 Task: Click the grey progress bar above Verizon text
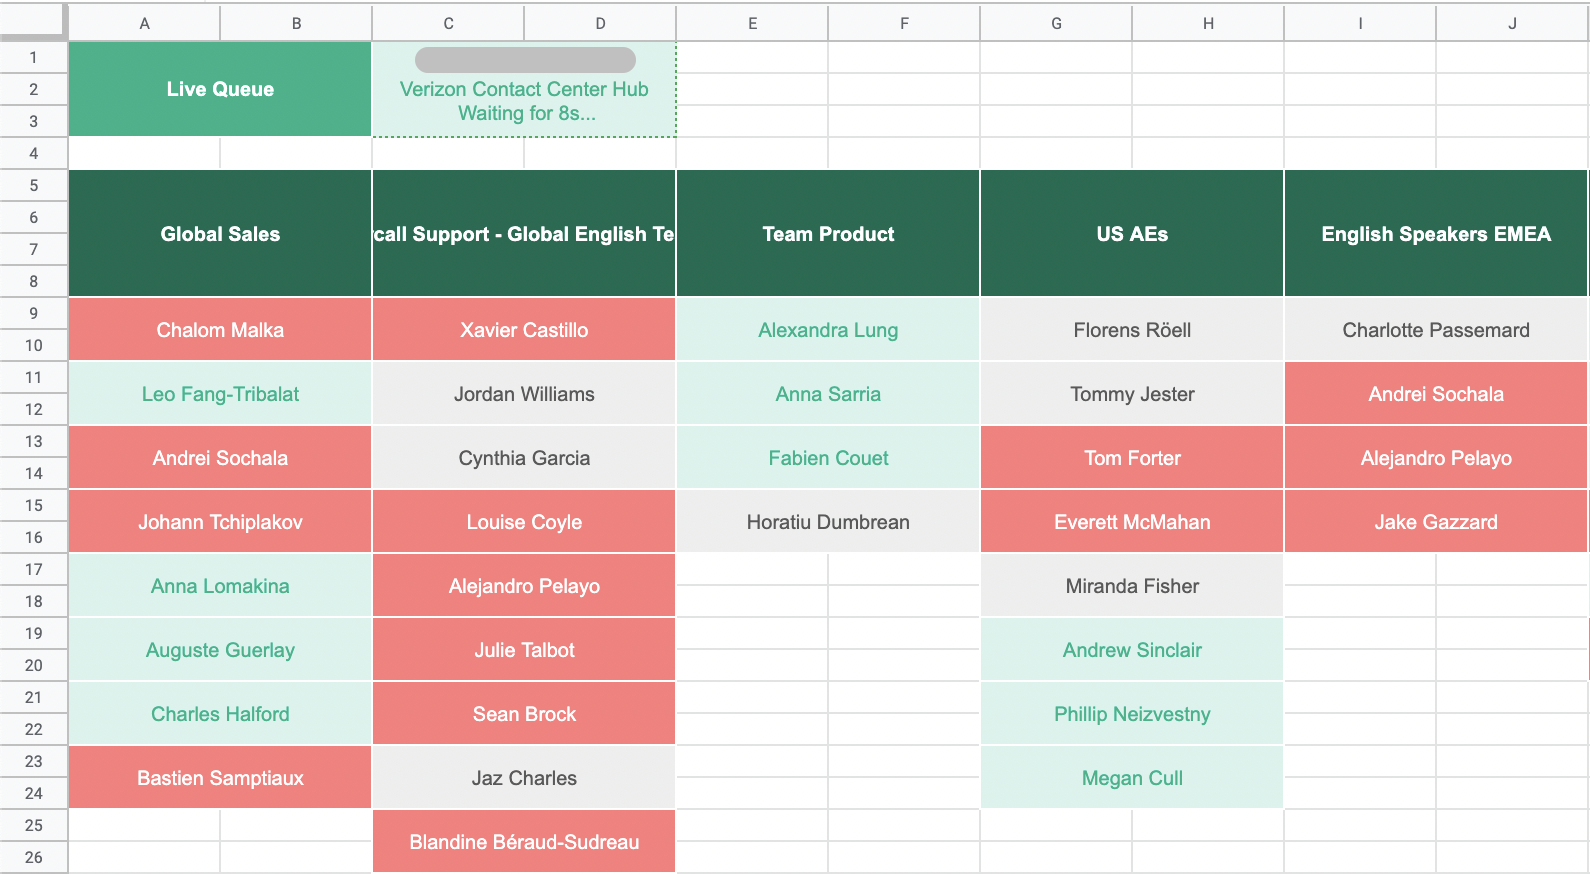(525, 60)
